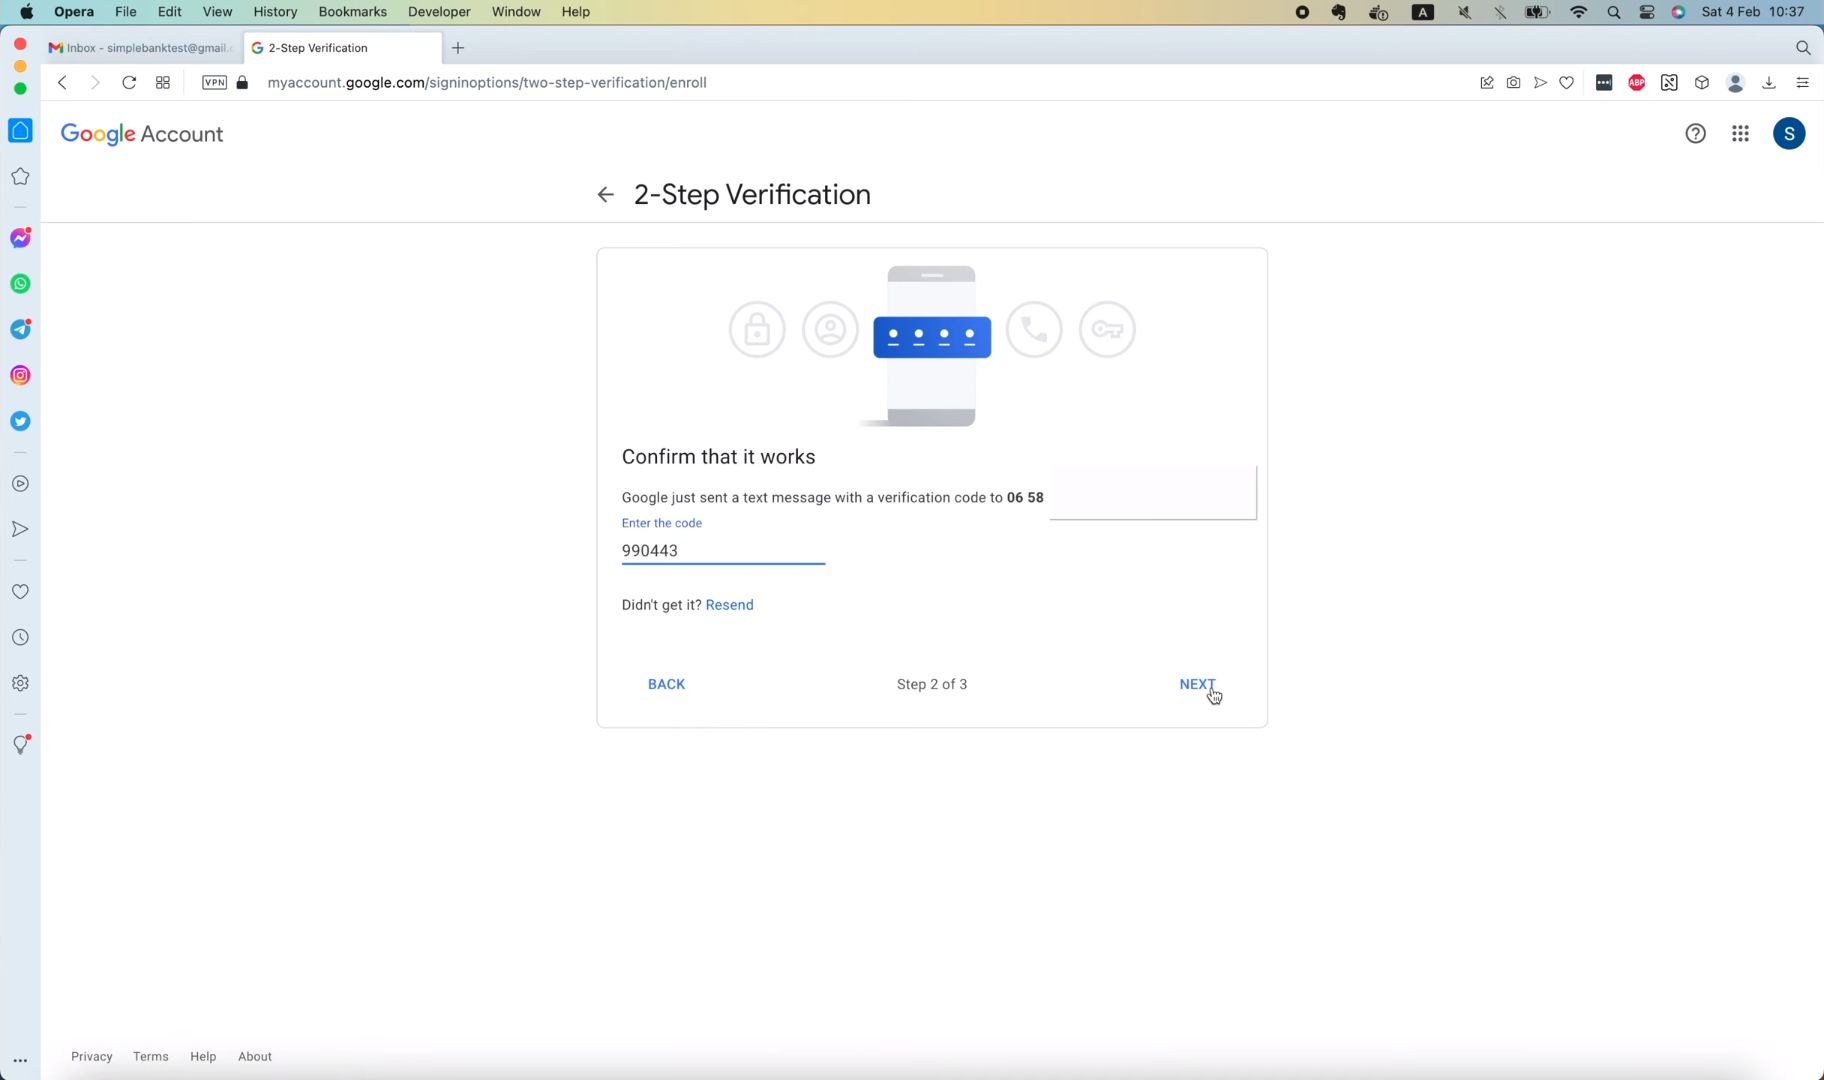1824x1080 pixels.
Task: Click the Enter the code field
Action: 723,551
